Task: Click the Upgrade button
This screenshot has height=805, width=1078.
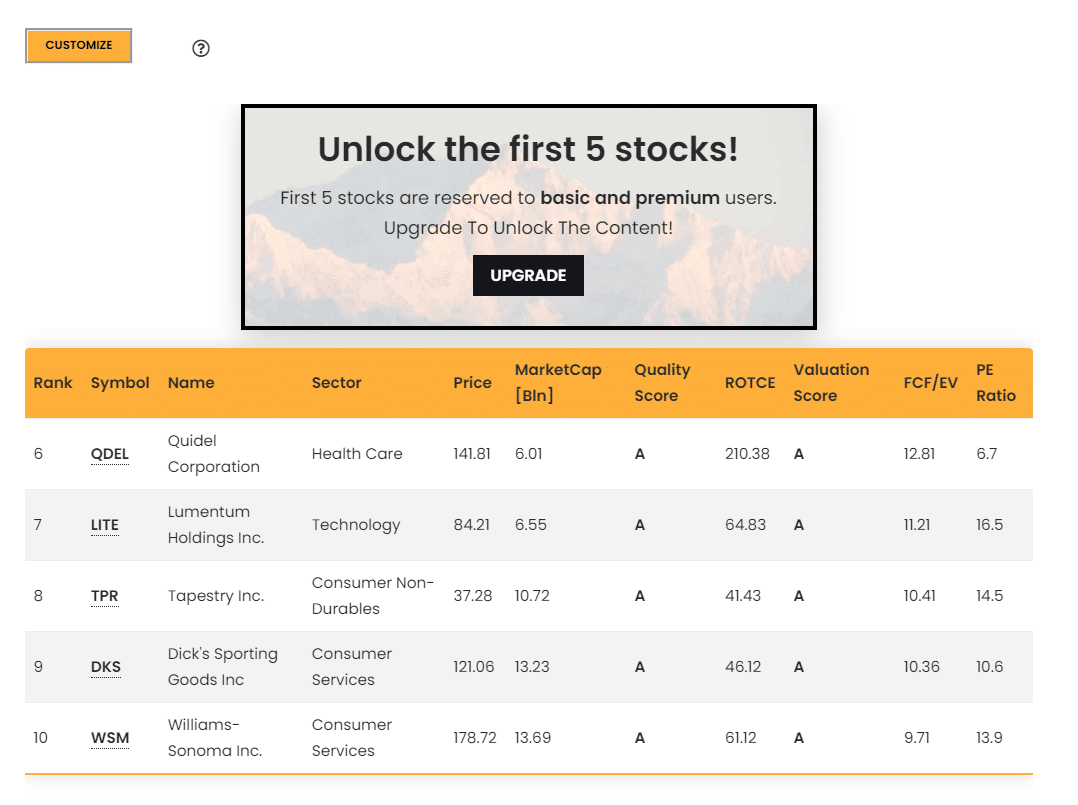Action: pos(528,275)
